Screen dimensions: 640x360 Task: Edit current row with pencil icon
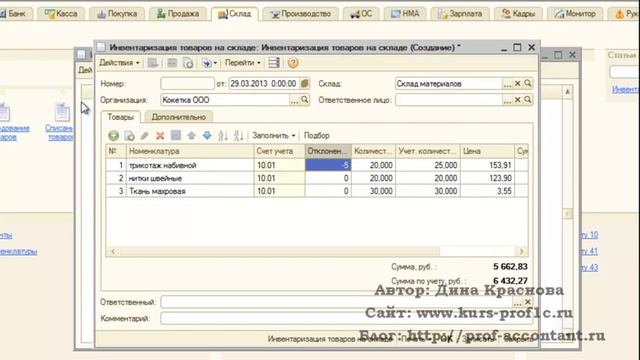tap(144, 136)
